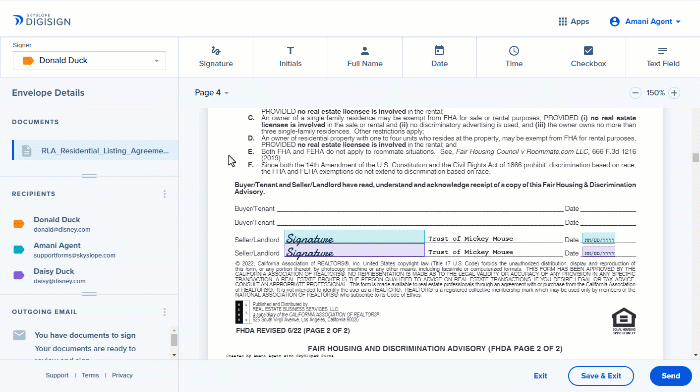700x392 pixels.
Task: Select the teal Signature field on document
Action: coord(354,237)
